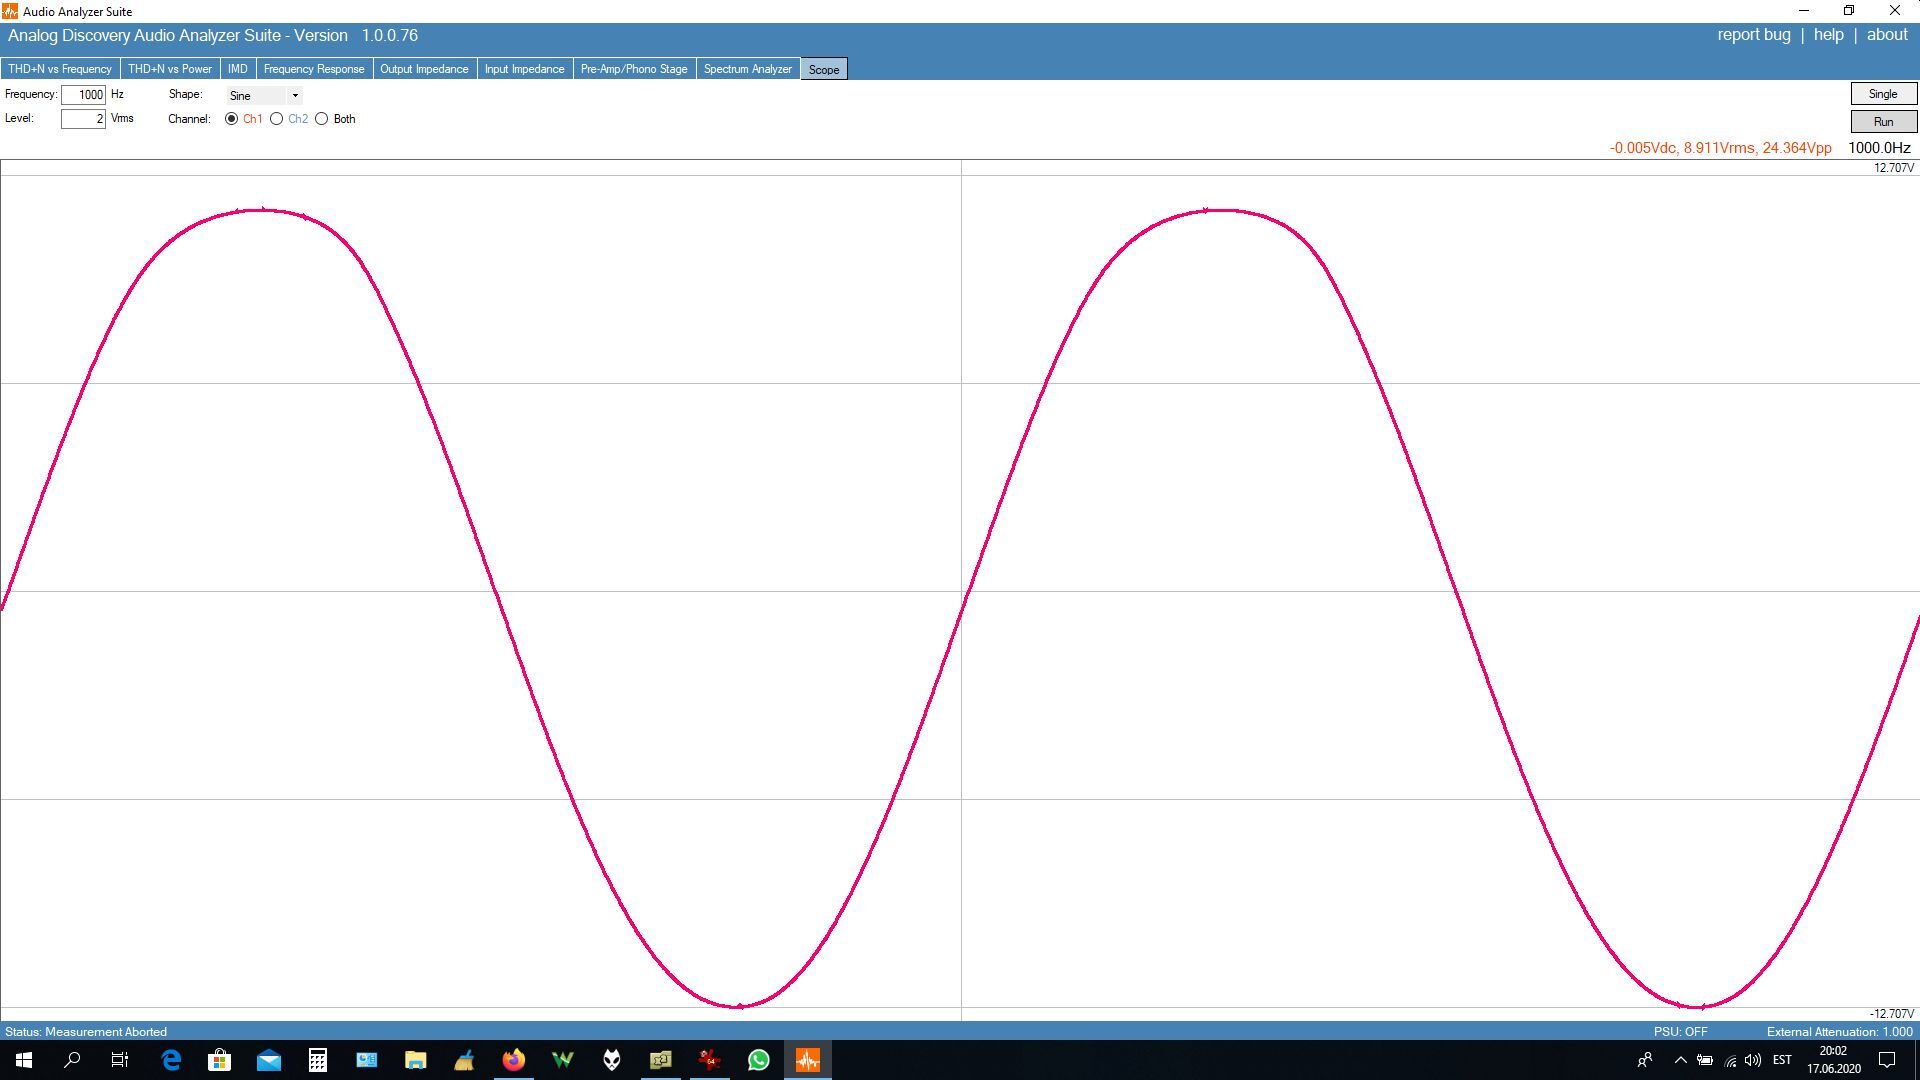
Task: Click the report bug link
Action: [x=1753, y=35]
